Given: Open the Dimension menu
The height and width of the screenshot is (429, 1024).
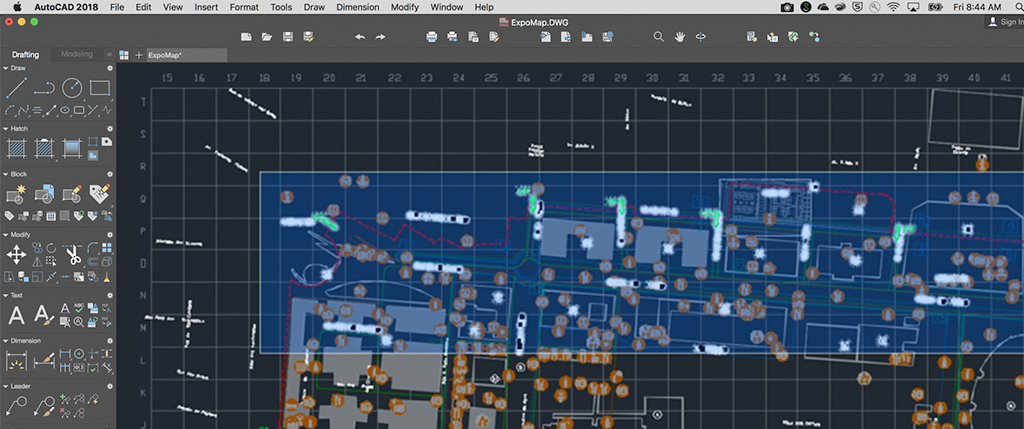Looking at the screenshot, I should (357, 7).
